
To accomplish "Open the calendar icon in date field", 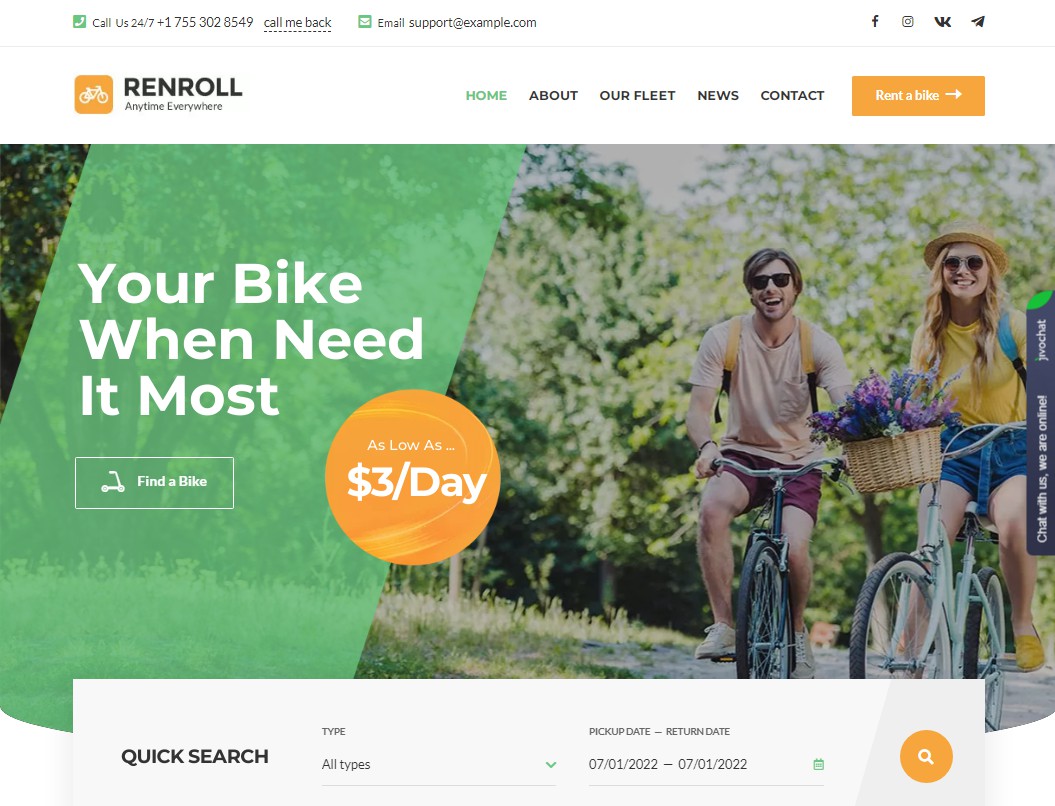I will click(x=818, y=764).
